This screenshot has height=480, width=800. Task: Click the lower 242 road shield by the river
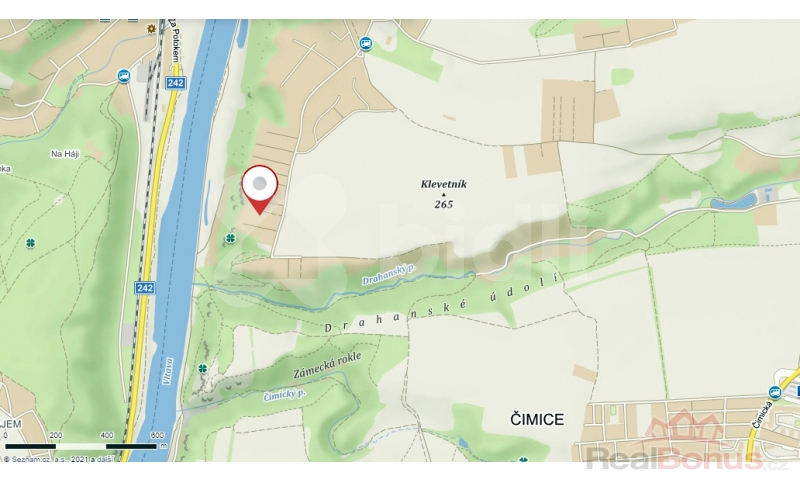(x=145, y=288)
